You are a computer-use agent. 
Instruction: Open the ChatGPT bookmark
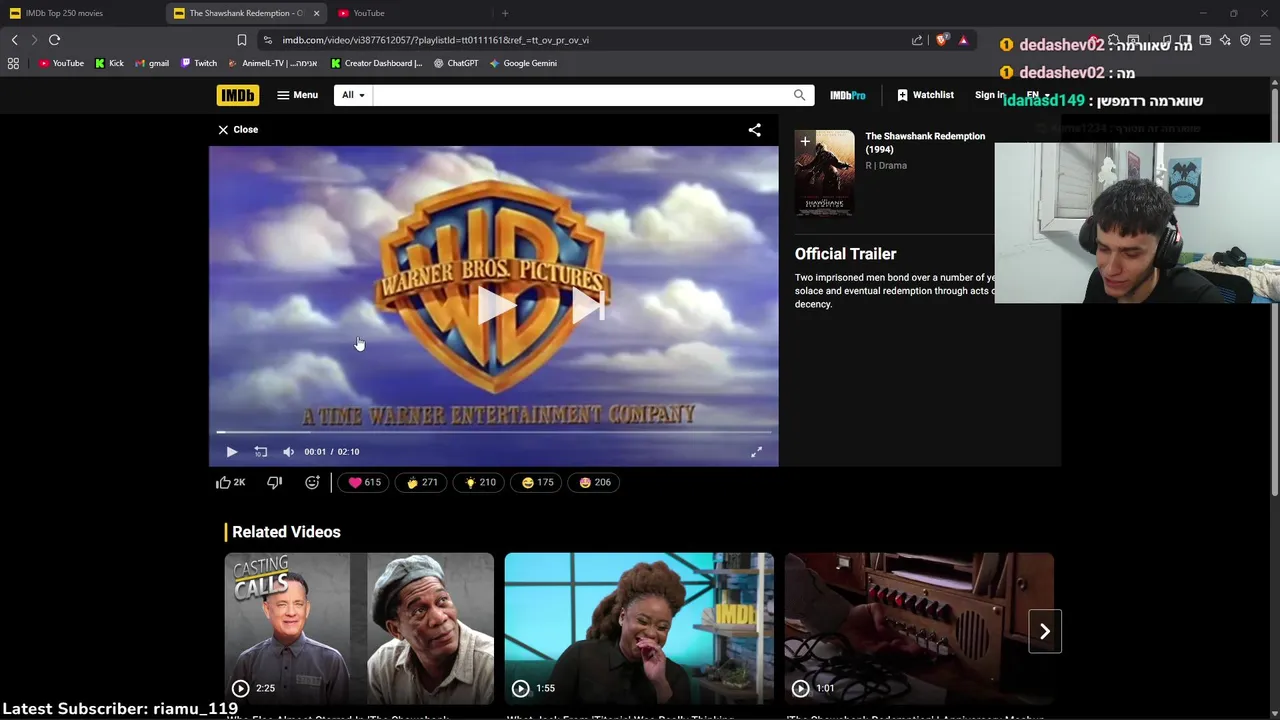[x=456, y=63]
